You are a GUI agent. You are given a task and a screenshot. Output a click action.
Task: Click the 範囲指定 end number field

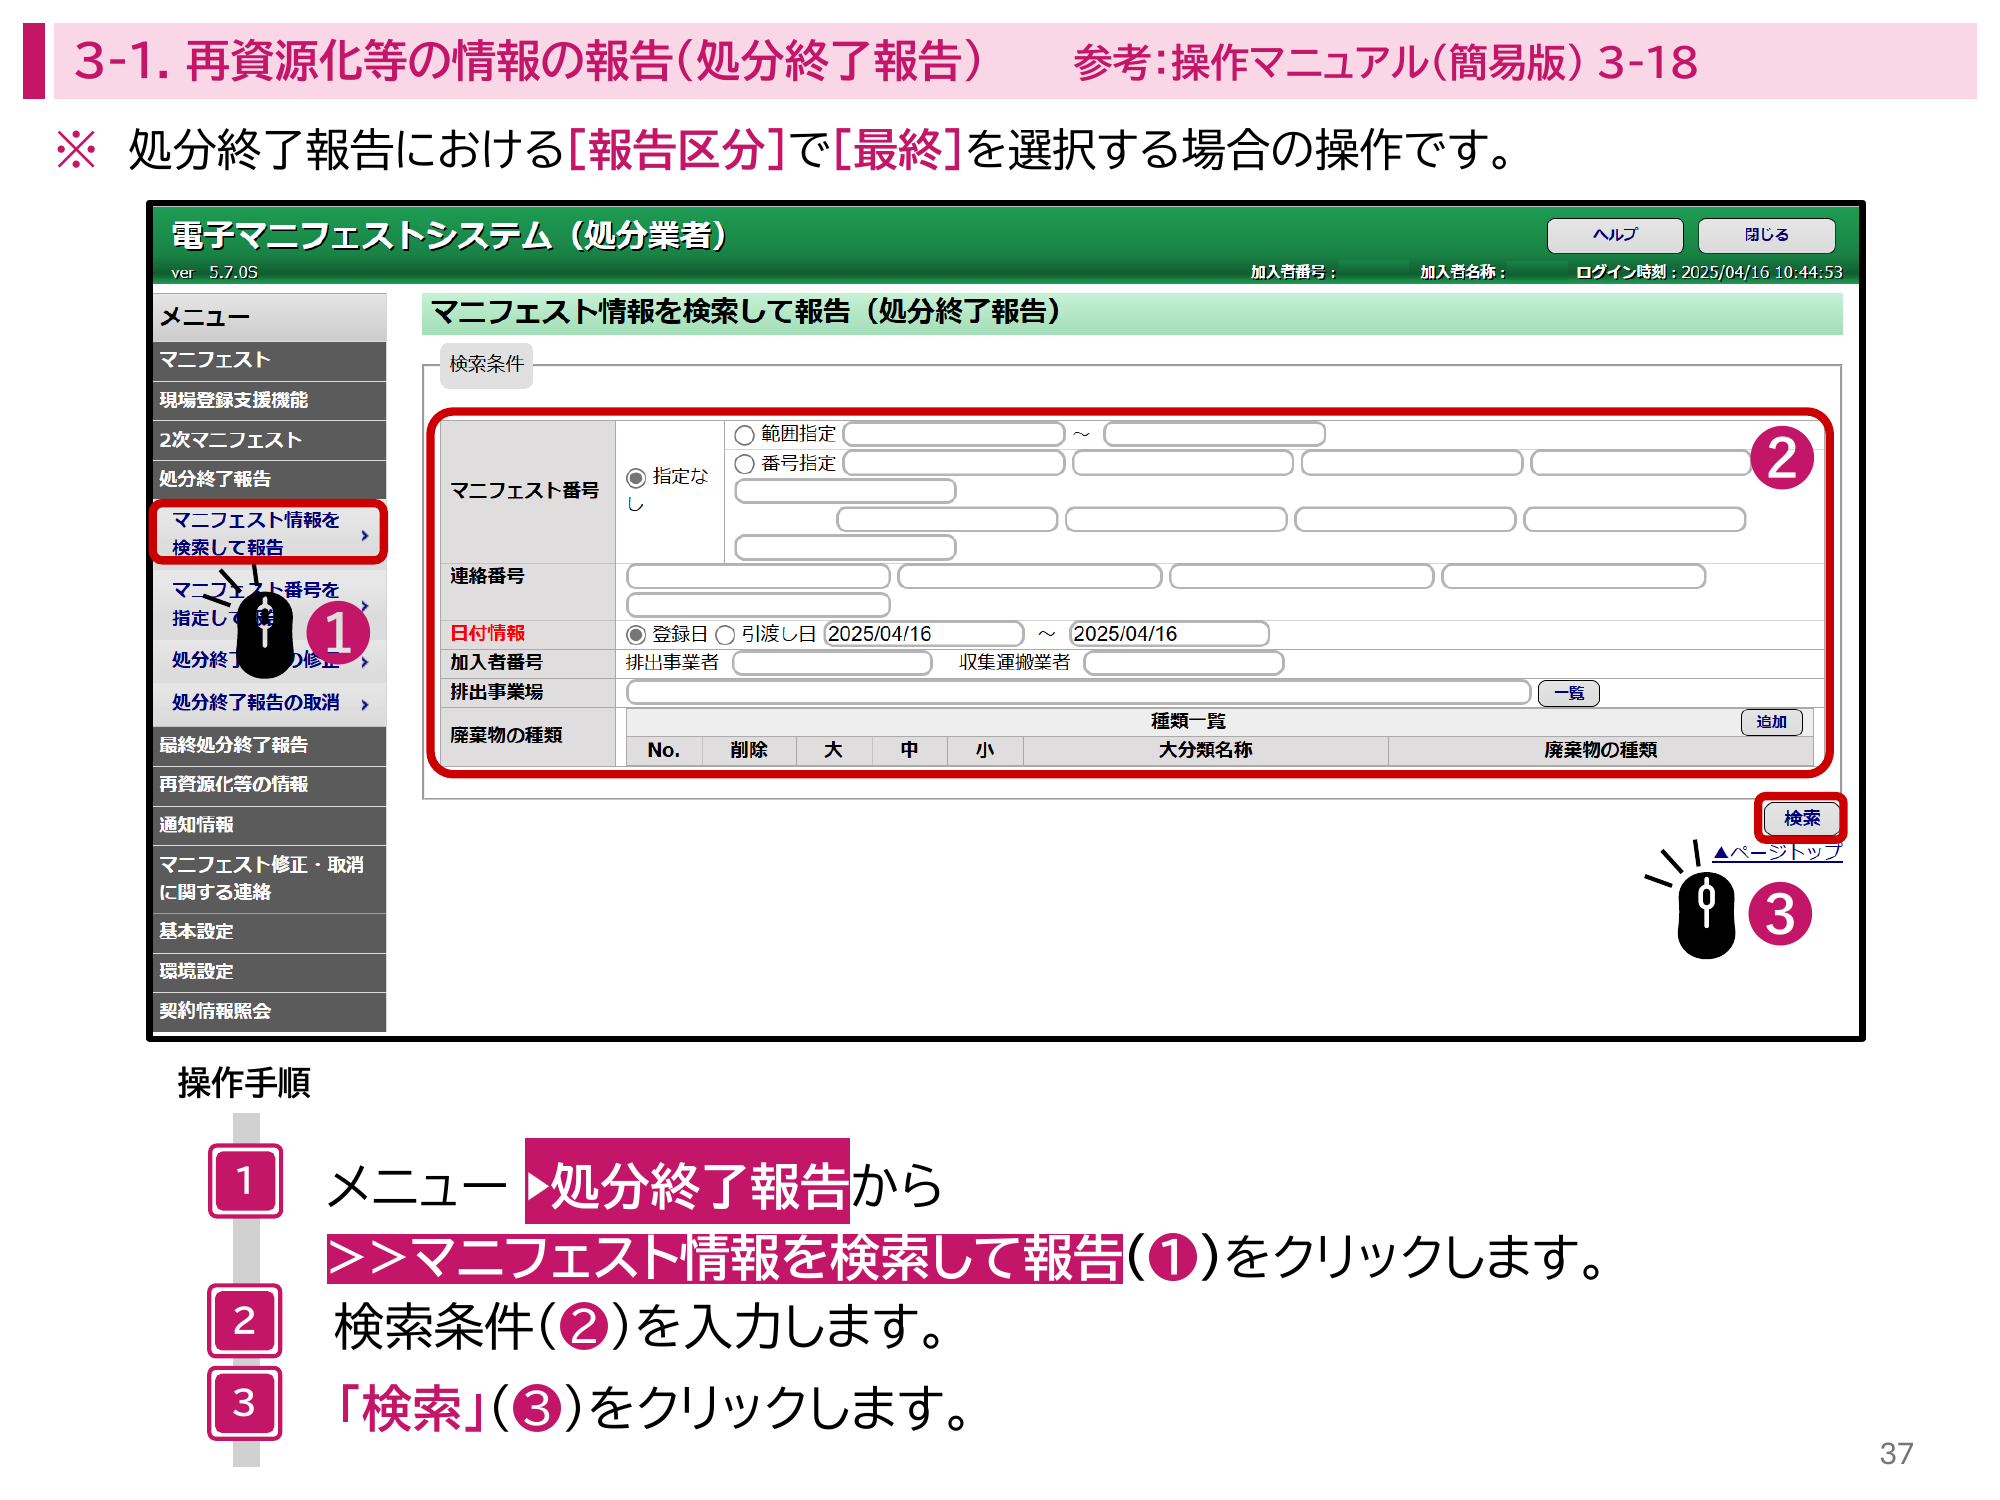(1214, 434)
